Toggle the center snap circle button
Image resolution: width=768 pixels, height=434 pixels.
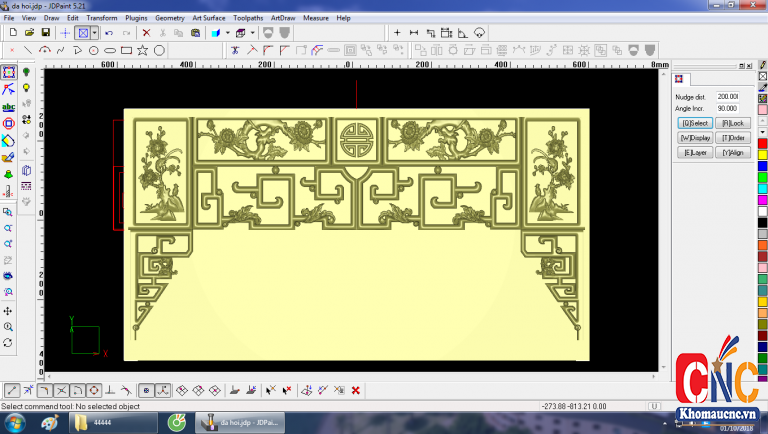pyautogui.click(x=94, y=390)
